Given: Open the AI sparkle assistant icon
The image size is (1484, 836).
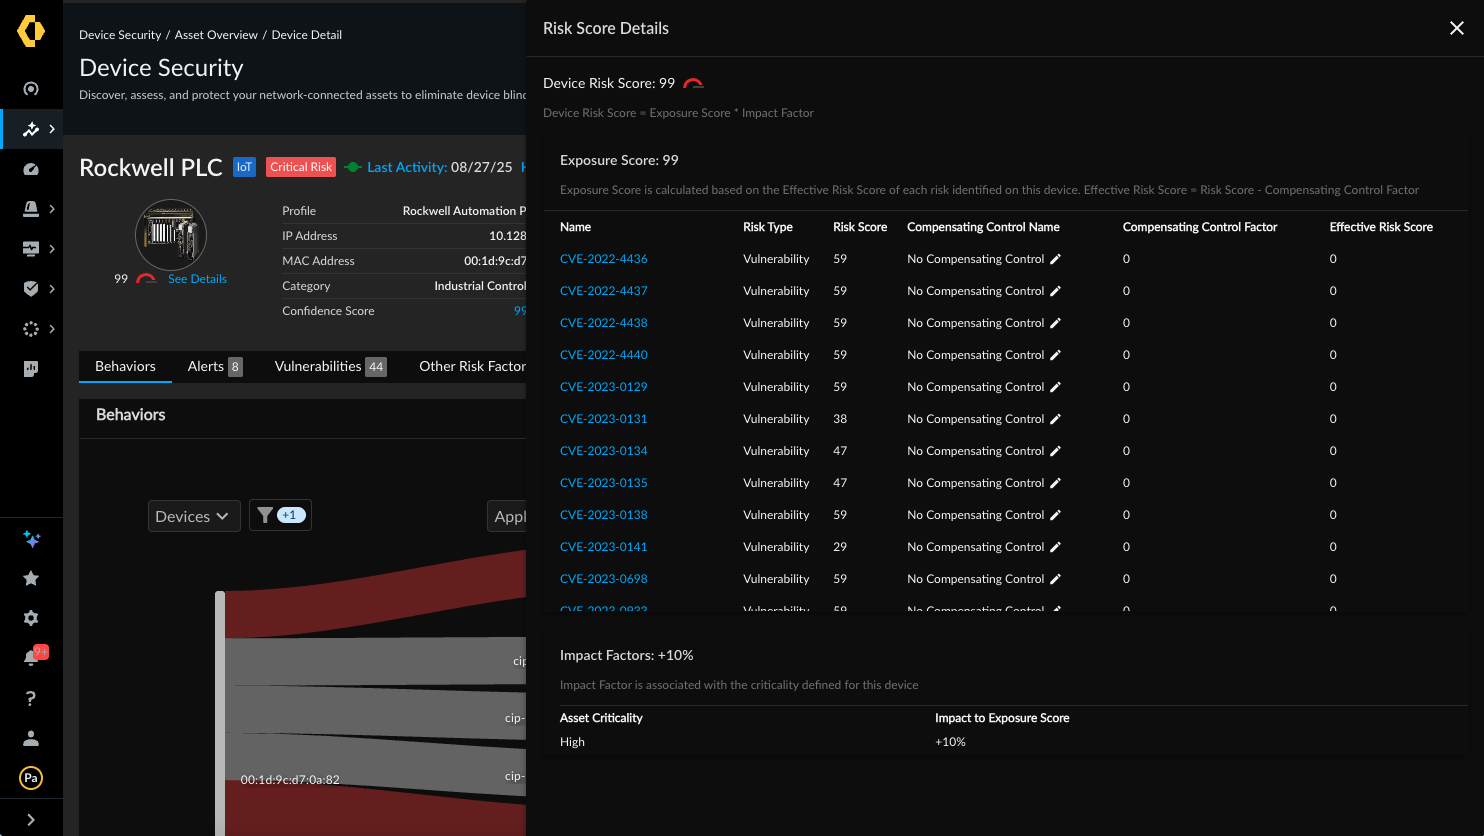Looking at the screenshot, I should coord(31,539).
